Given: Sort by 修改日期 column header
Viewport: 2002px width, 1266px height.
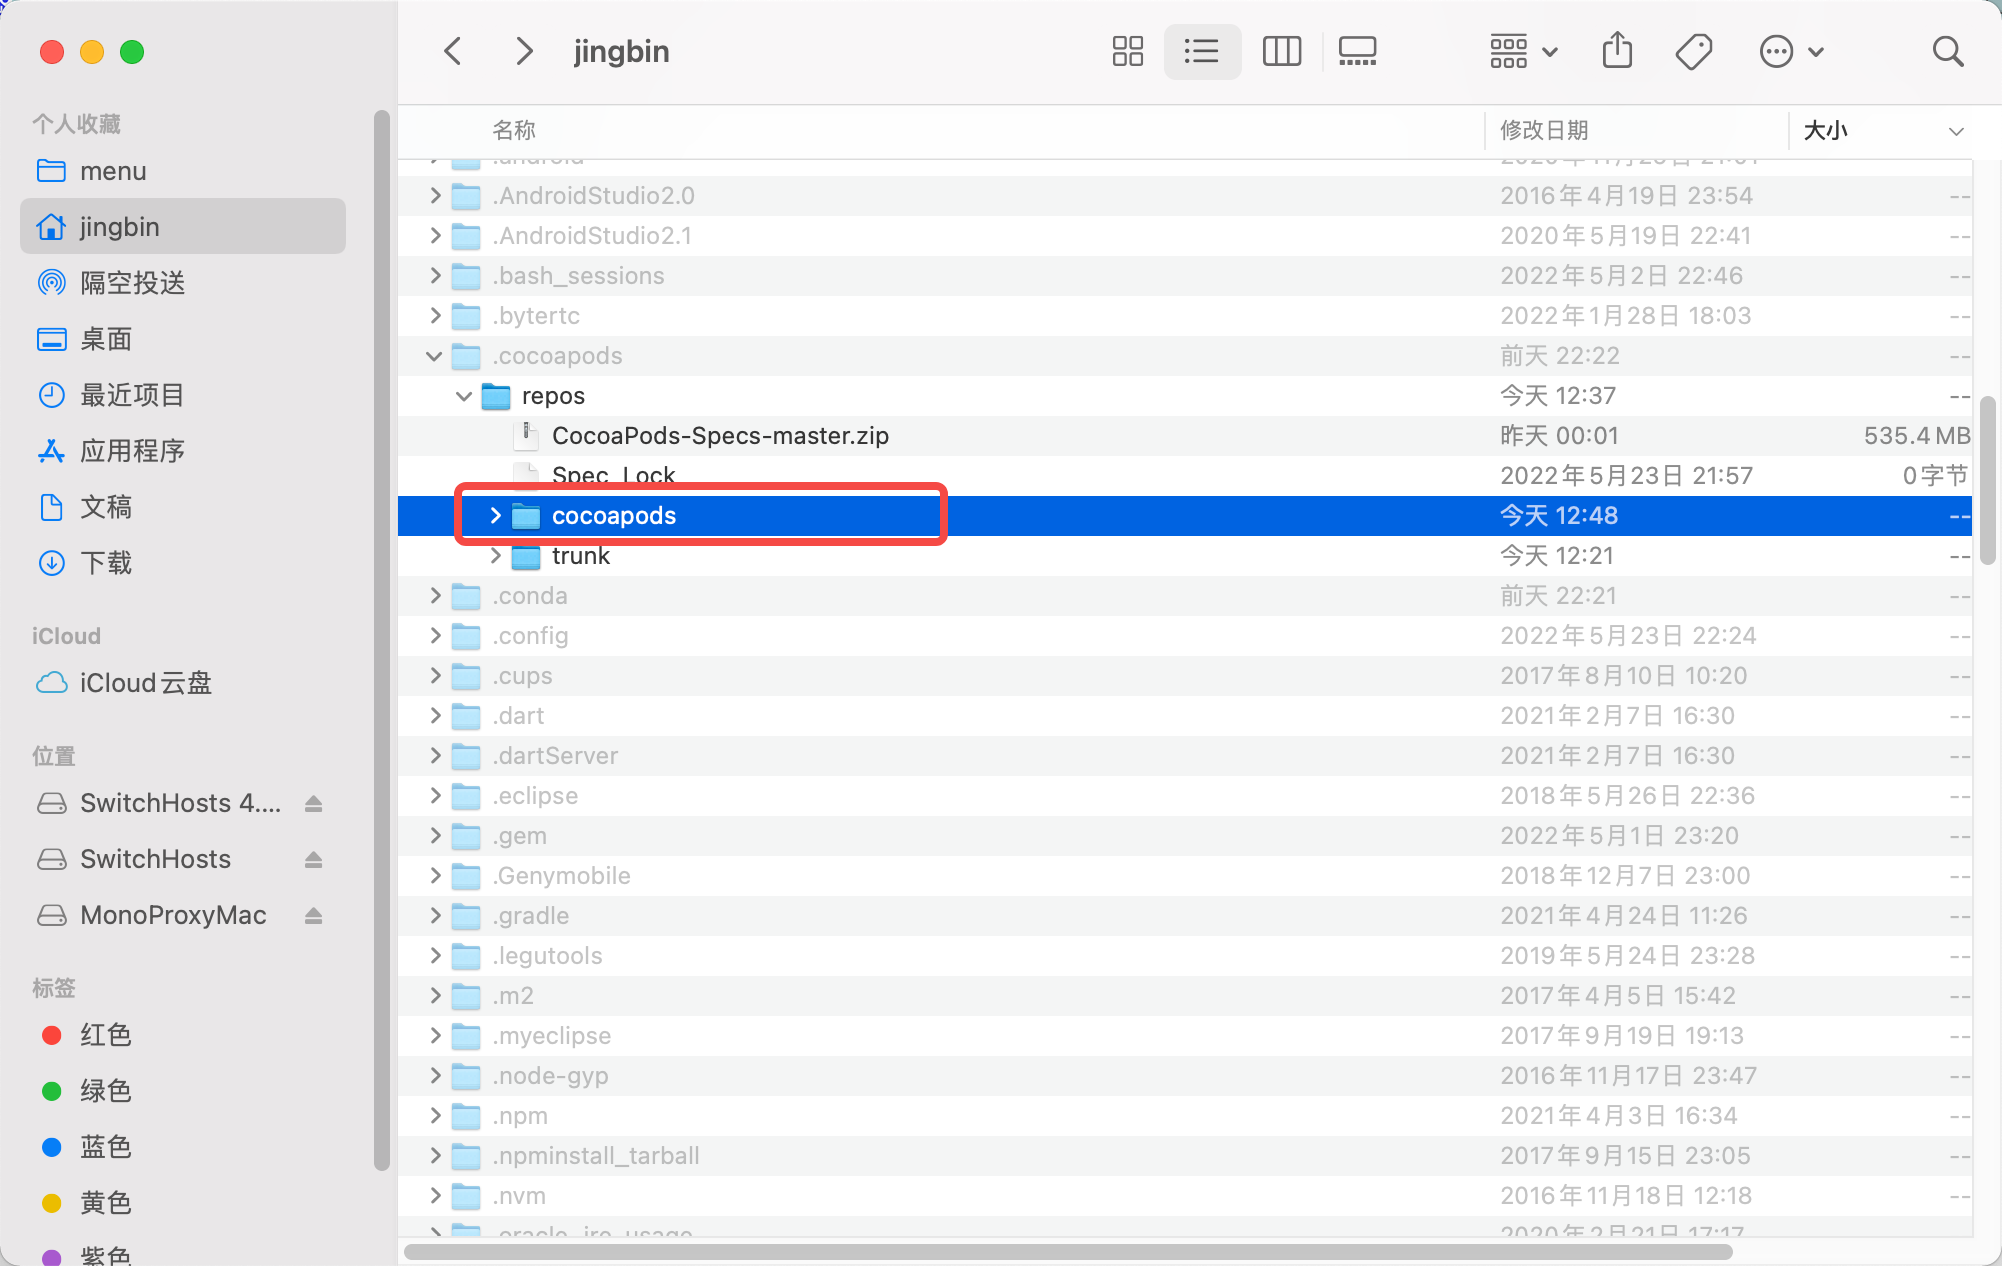Looking at the screenshot, I should pyautogui.click(x=1544, y=130).
